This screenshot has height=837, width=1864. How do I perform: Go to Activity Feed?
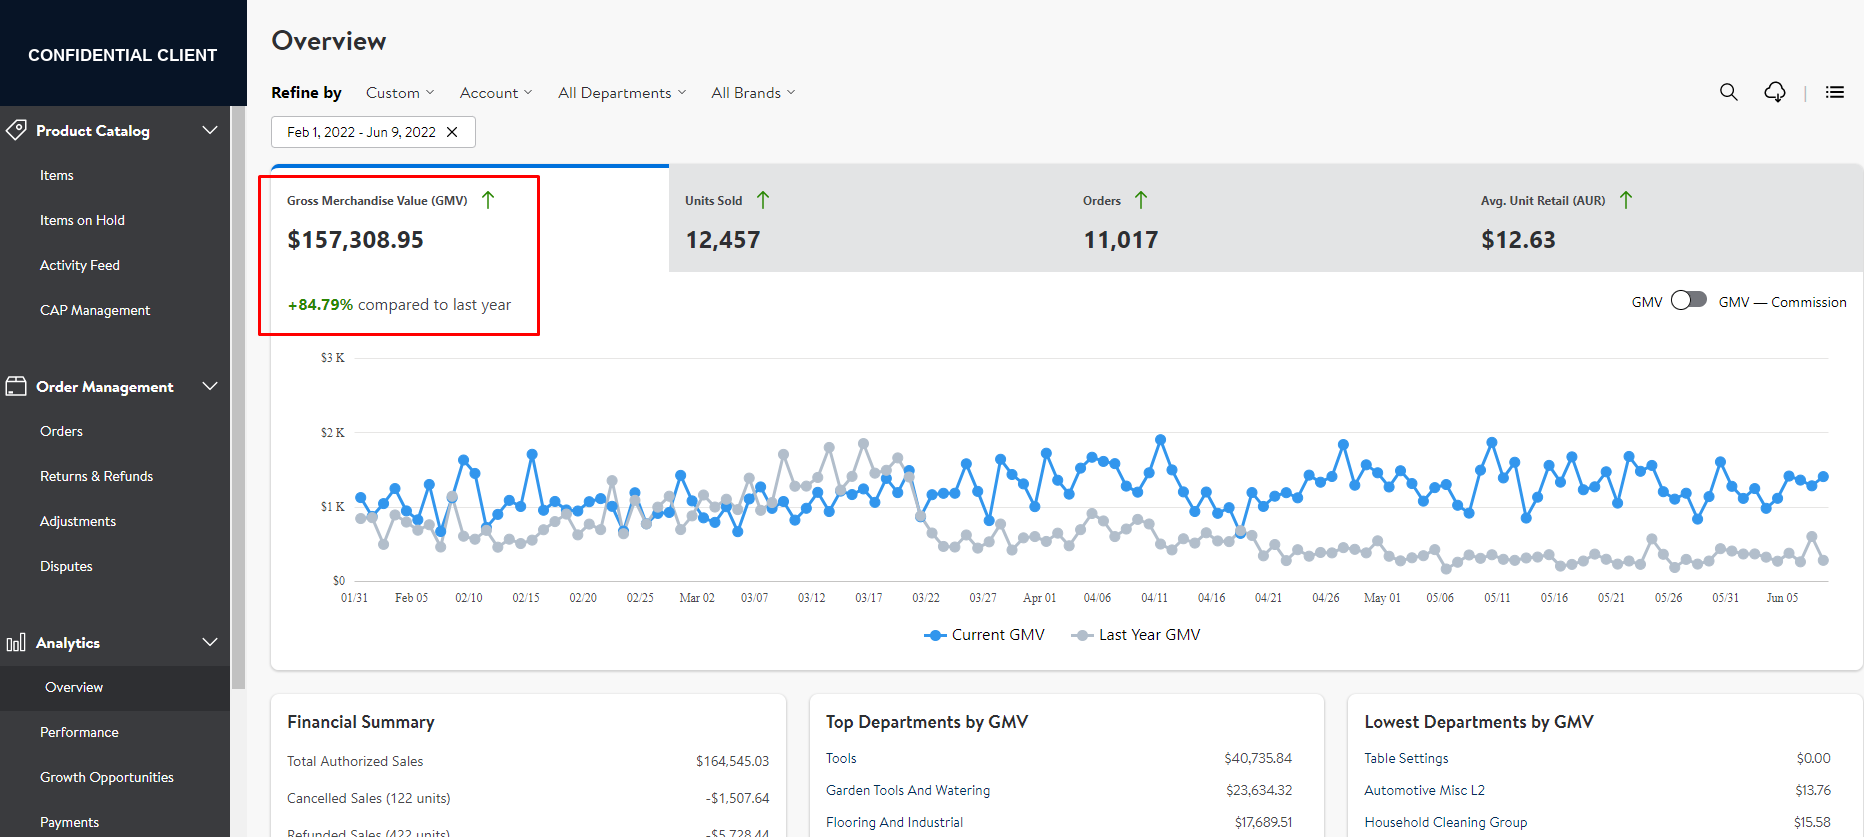(80, 265)
